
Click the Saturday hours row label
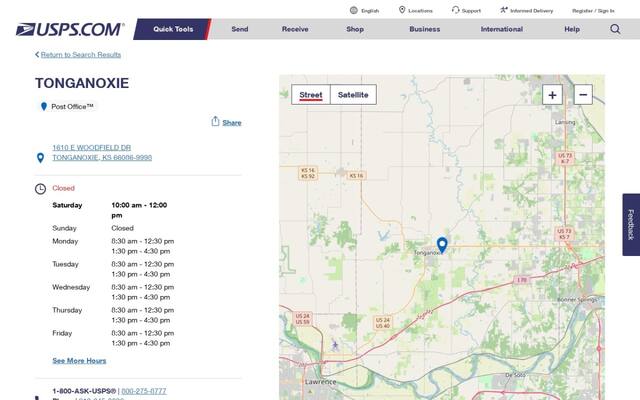67,205
